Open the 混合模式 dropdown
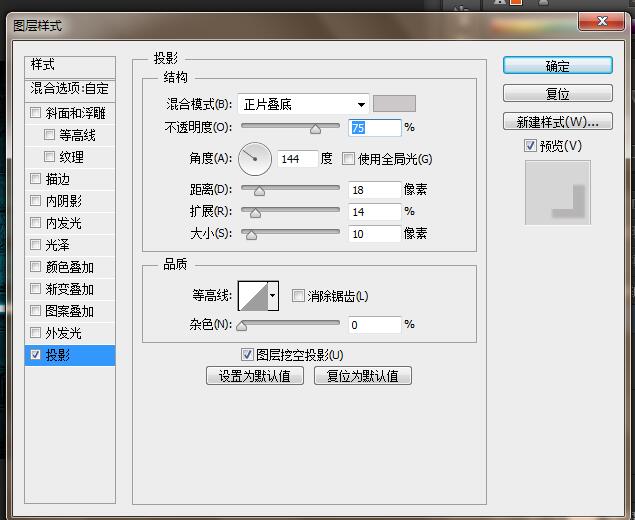The image size is (635, 520). 303,104
